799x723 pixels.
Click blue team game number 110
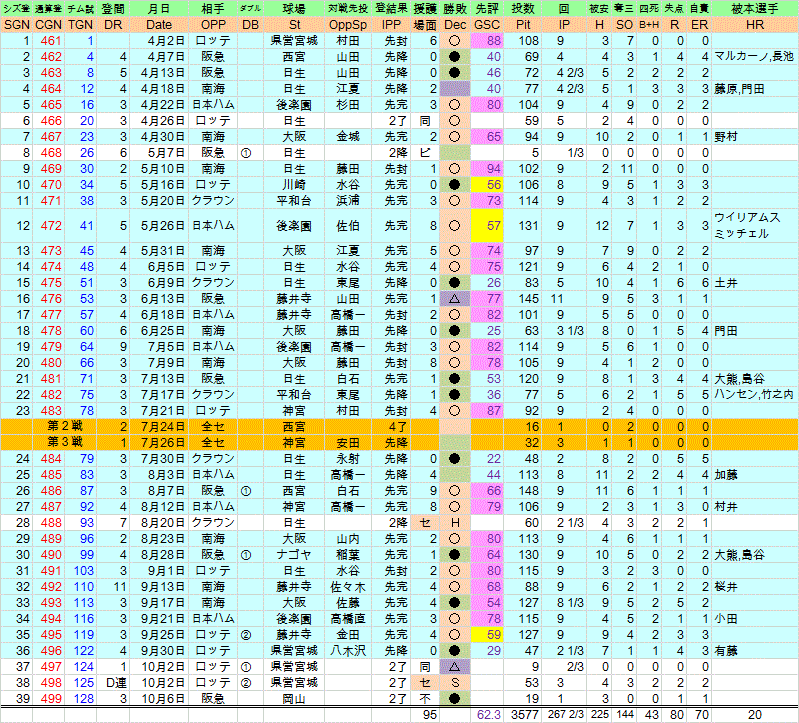point(84,586)
